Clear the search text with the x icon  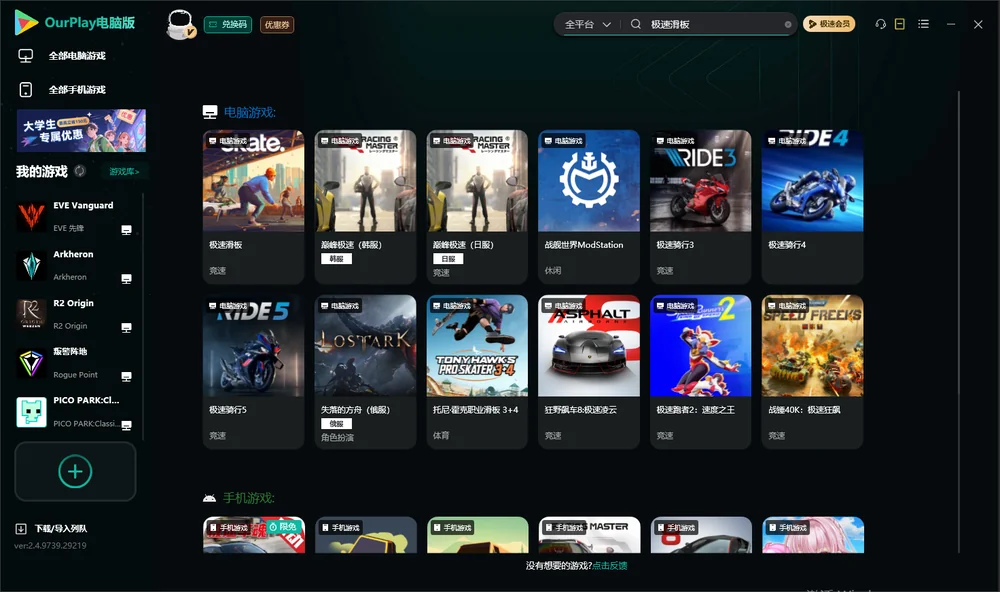point(788,24)
